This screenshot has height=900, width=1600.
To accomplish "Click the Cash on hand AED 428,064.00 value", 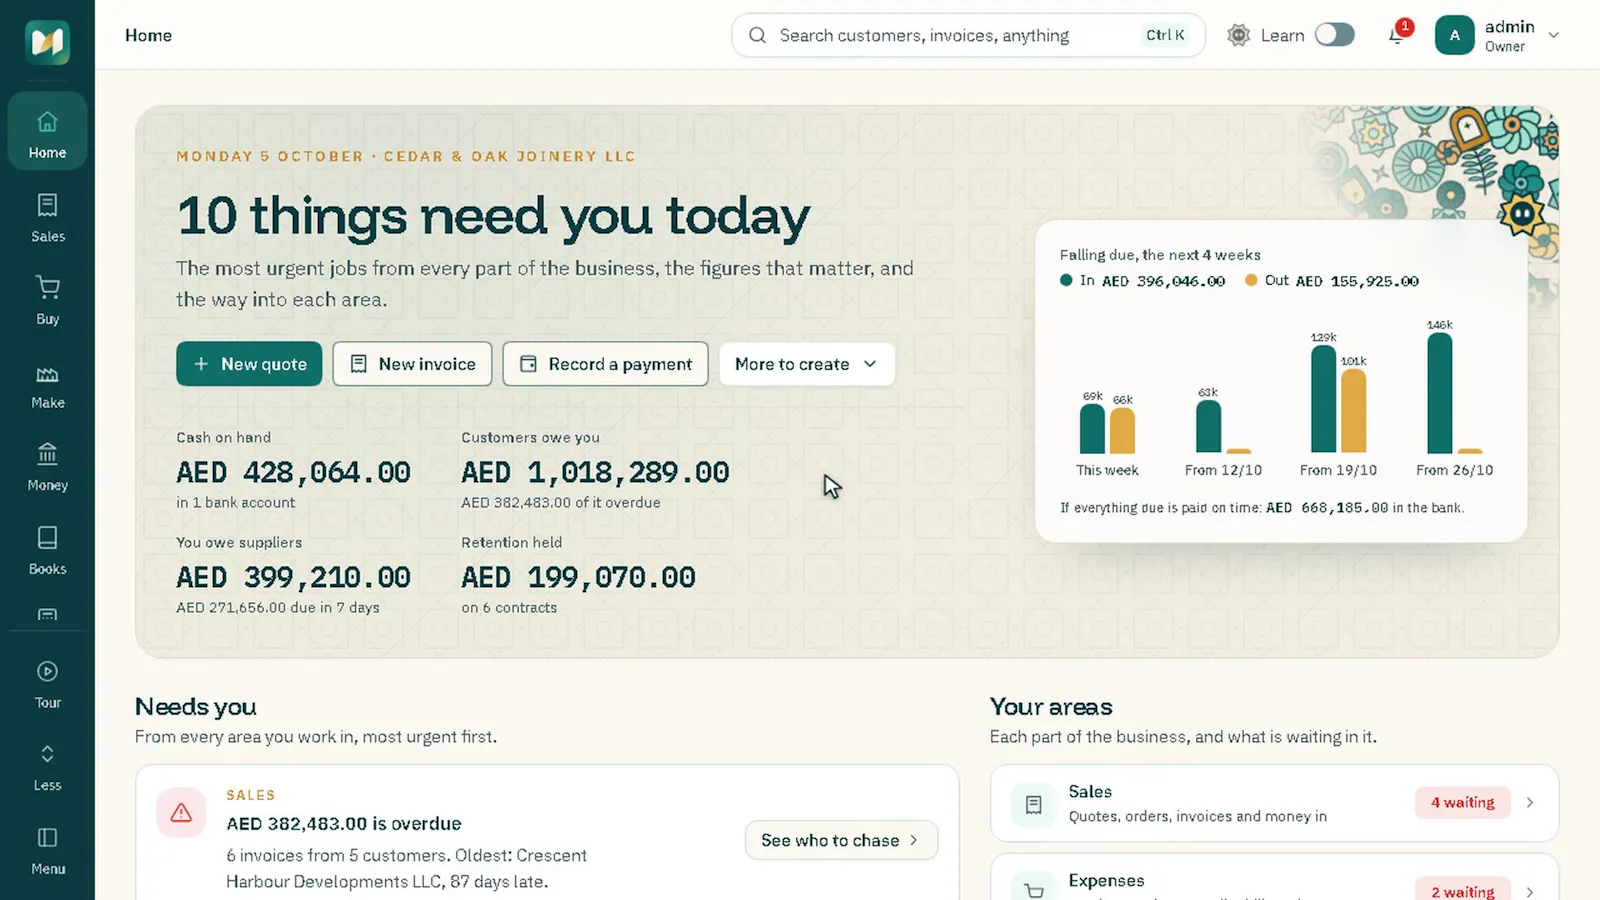I will 293,472.
